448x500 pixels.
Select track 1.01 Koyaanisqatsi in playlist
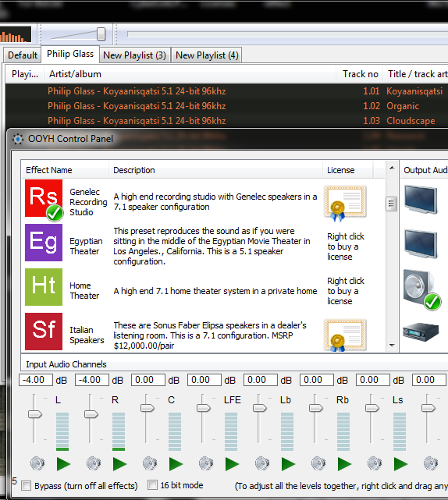tap(227, 91)
